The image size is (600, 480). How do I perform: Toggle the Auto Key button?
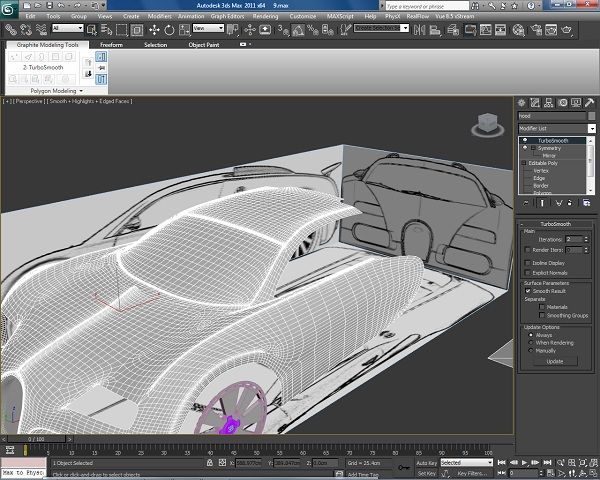point(427,463)
